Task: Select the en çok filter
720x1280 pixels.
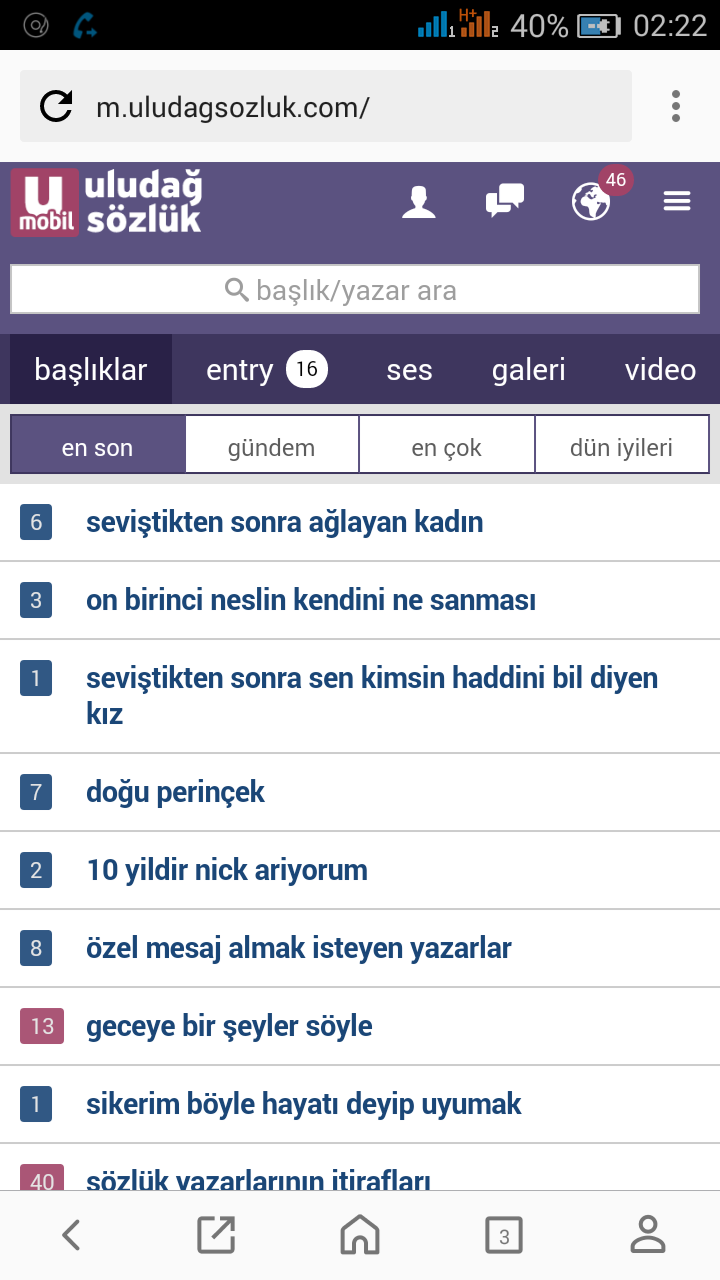Action: [446, 447]
